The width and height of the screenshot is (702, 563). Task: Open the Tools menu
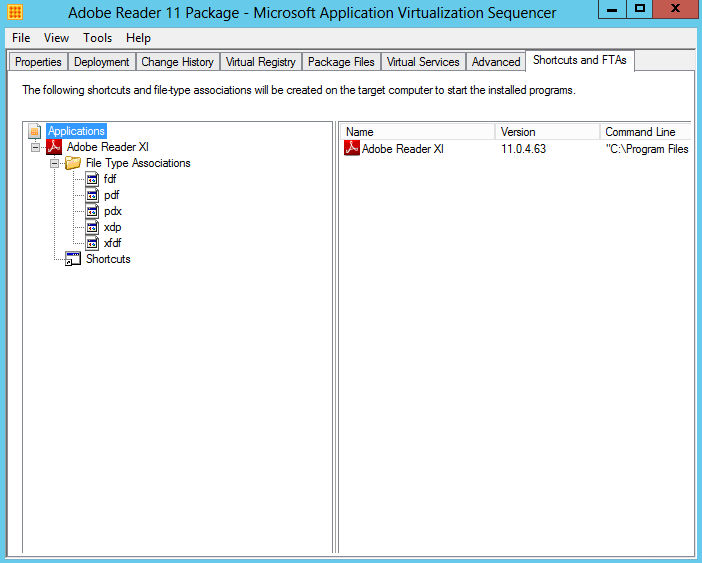coord(97,38)
